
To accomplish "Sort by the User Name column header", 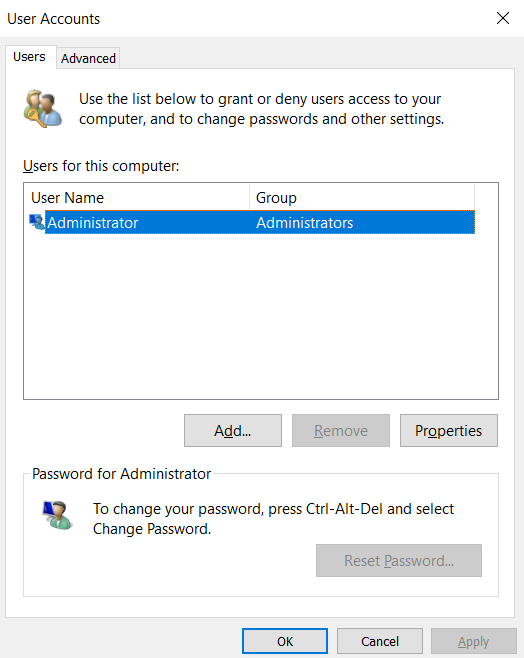I will (137, 197).
